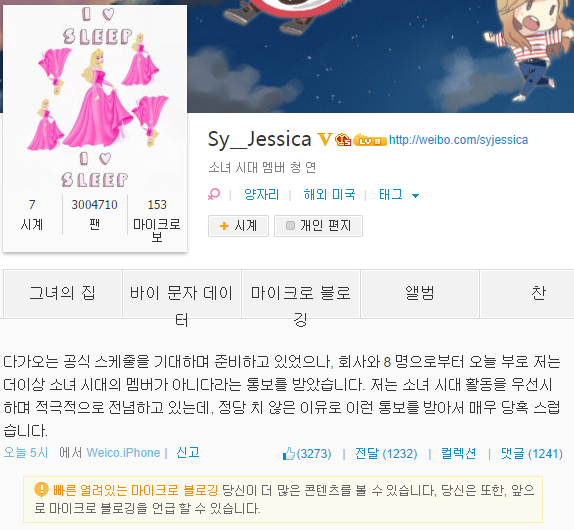Open the 그녀의 집 tab
The height and width of the screenshot is (530, 574).
click(63, 294)
